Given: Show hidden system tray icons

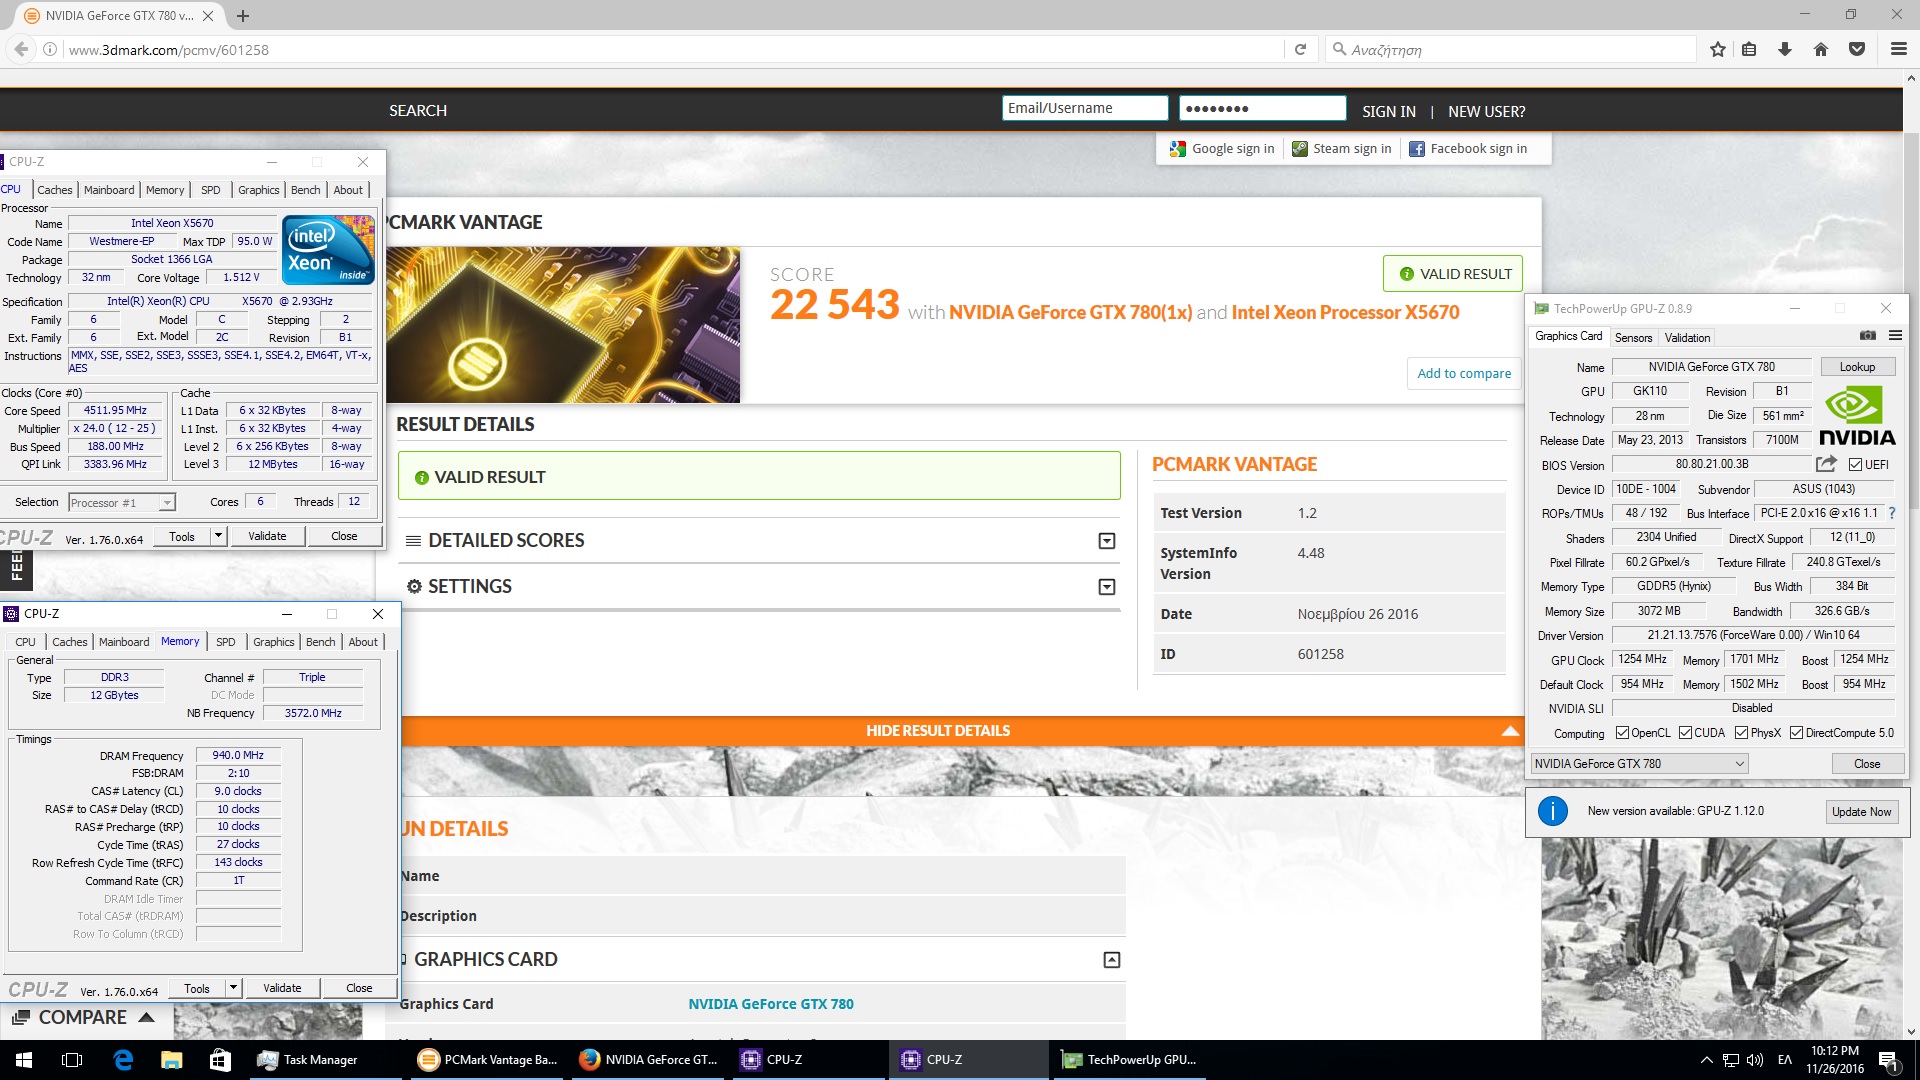Looking at the screenshot, I should coord(1706,1060).
